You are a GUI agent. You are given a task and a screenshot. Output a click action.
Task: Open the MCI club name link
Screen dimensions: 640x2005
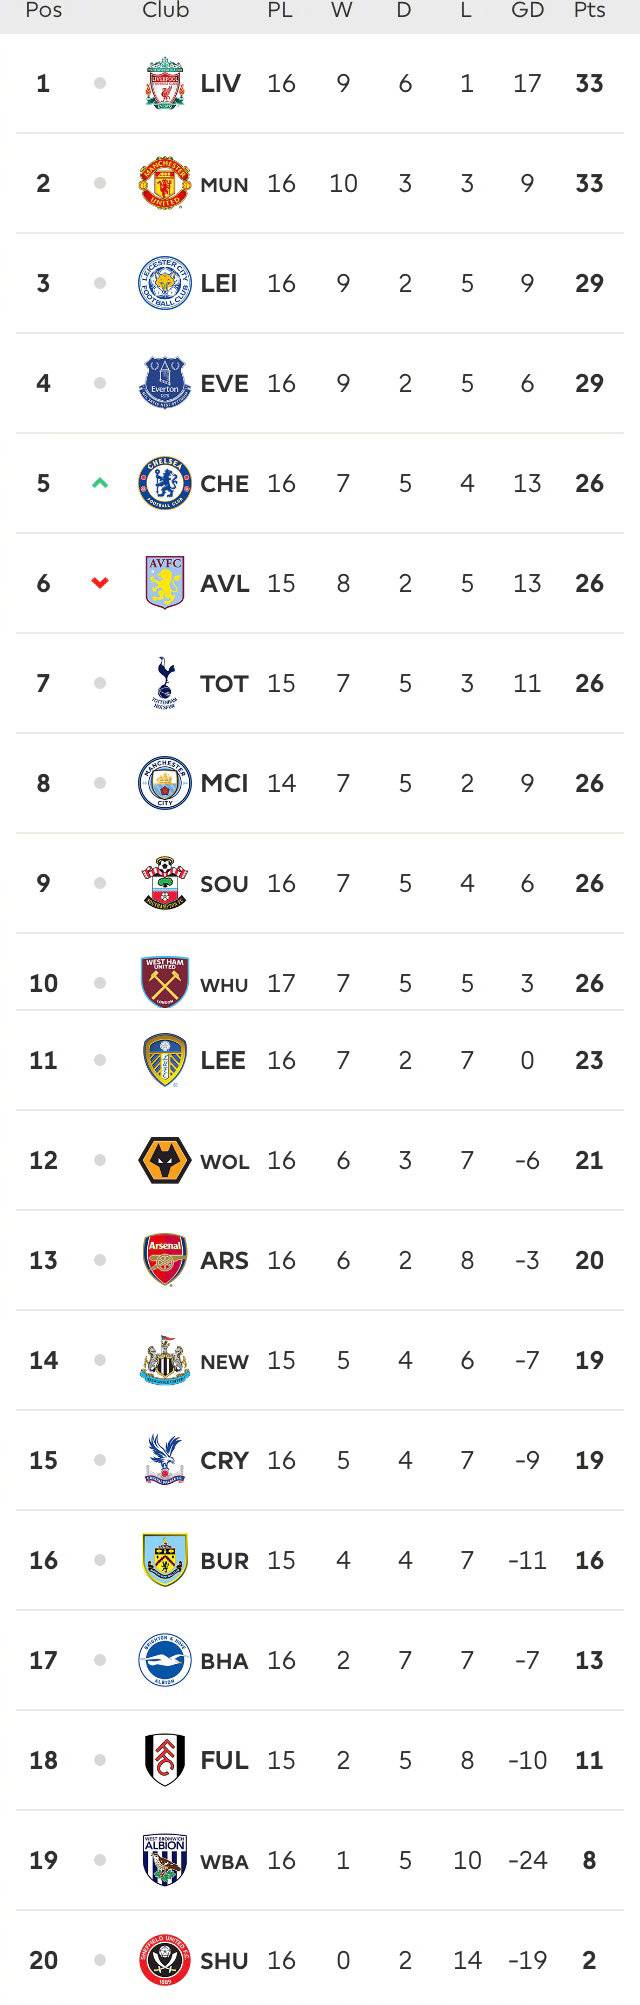[224, 783]
